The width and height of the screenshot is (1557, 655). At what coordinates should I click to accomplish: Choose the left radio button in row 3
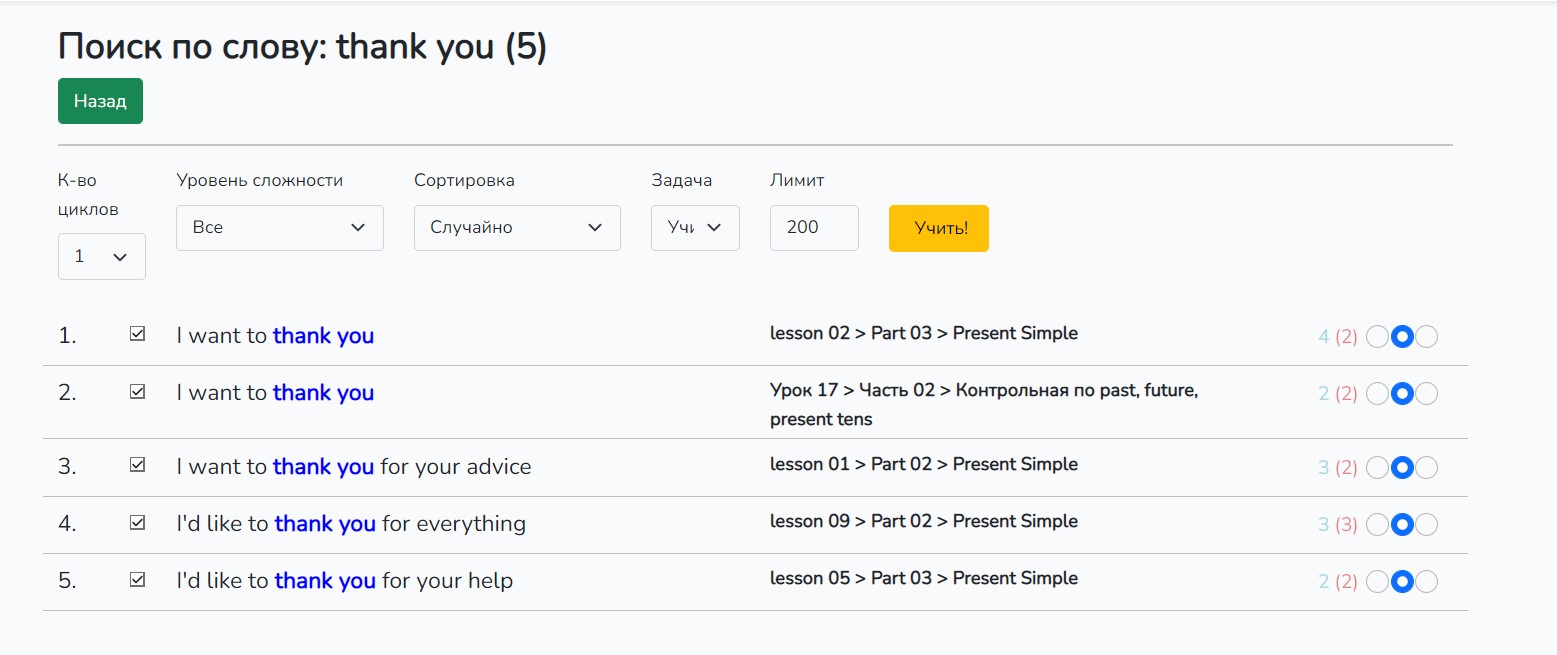[x=1377, y=467]
